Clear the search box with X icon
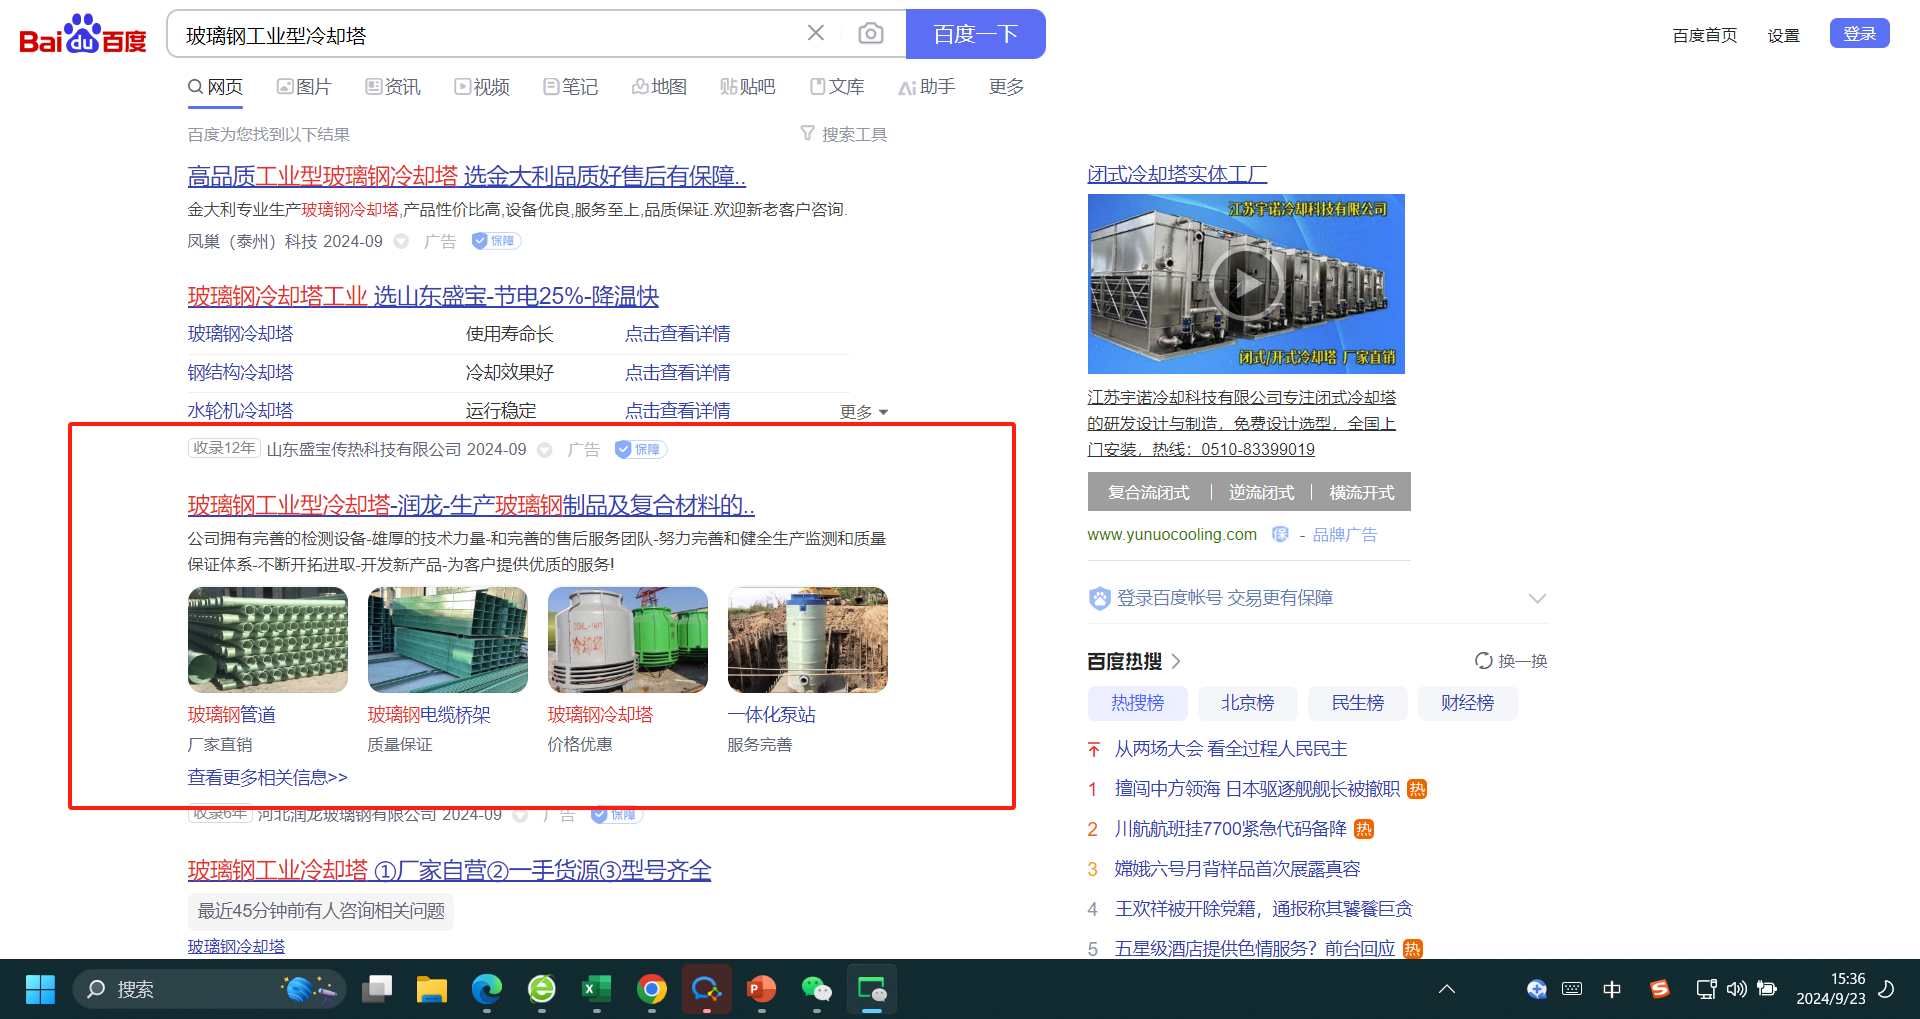The width and height of the screenshot is (1920, 1019). pos(815,34)
